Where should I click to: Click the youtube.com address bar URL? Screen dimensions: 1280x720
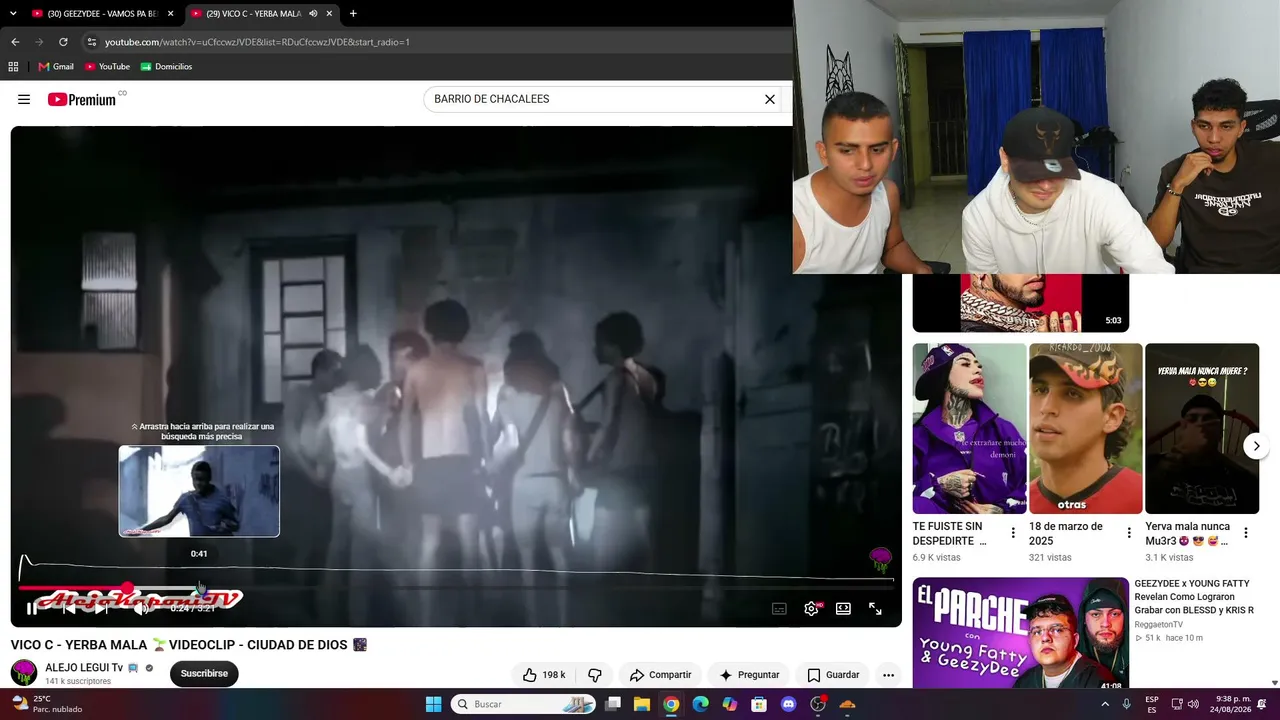(257, 42)
